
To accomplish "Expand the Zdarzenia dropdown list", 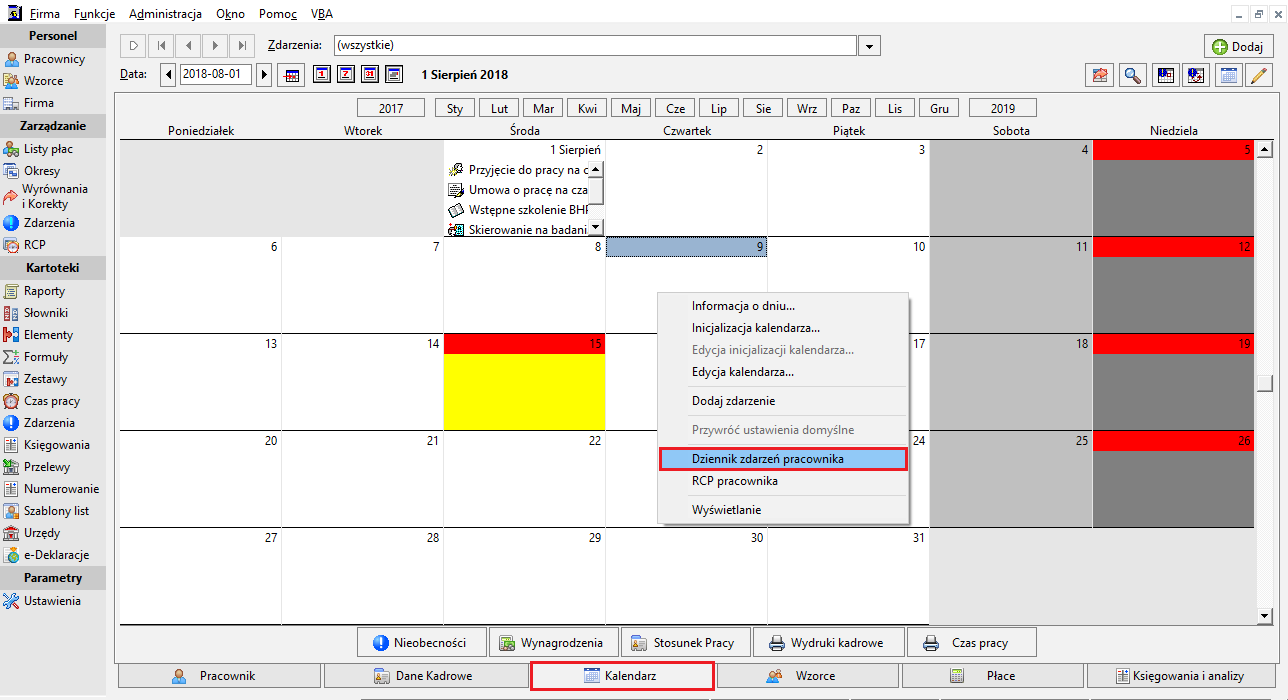I will (x=870, y=46).
